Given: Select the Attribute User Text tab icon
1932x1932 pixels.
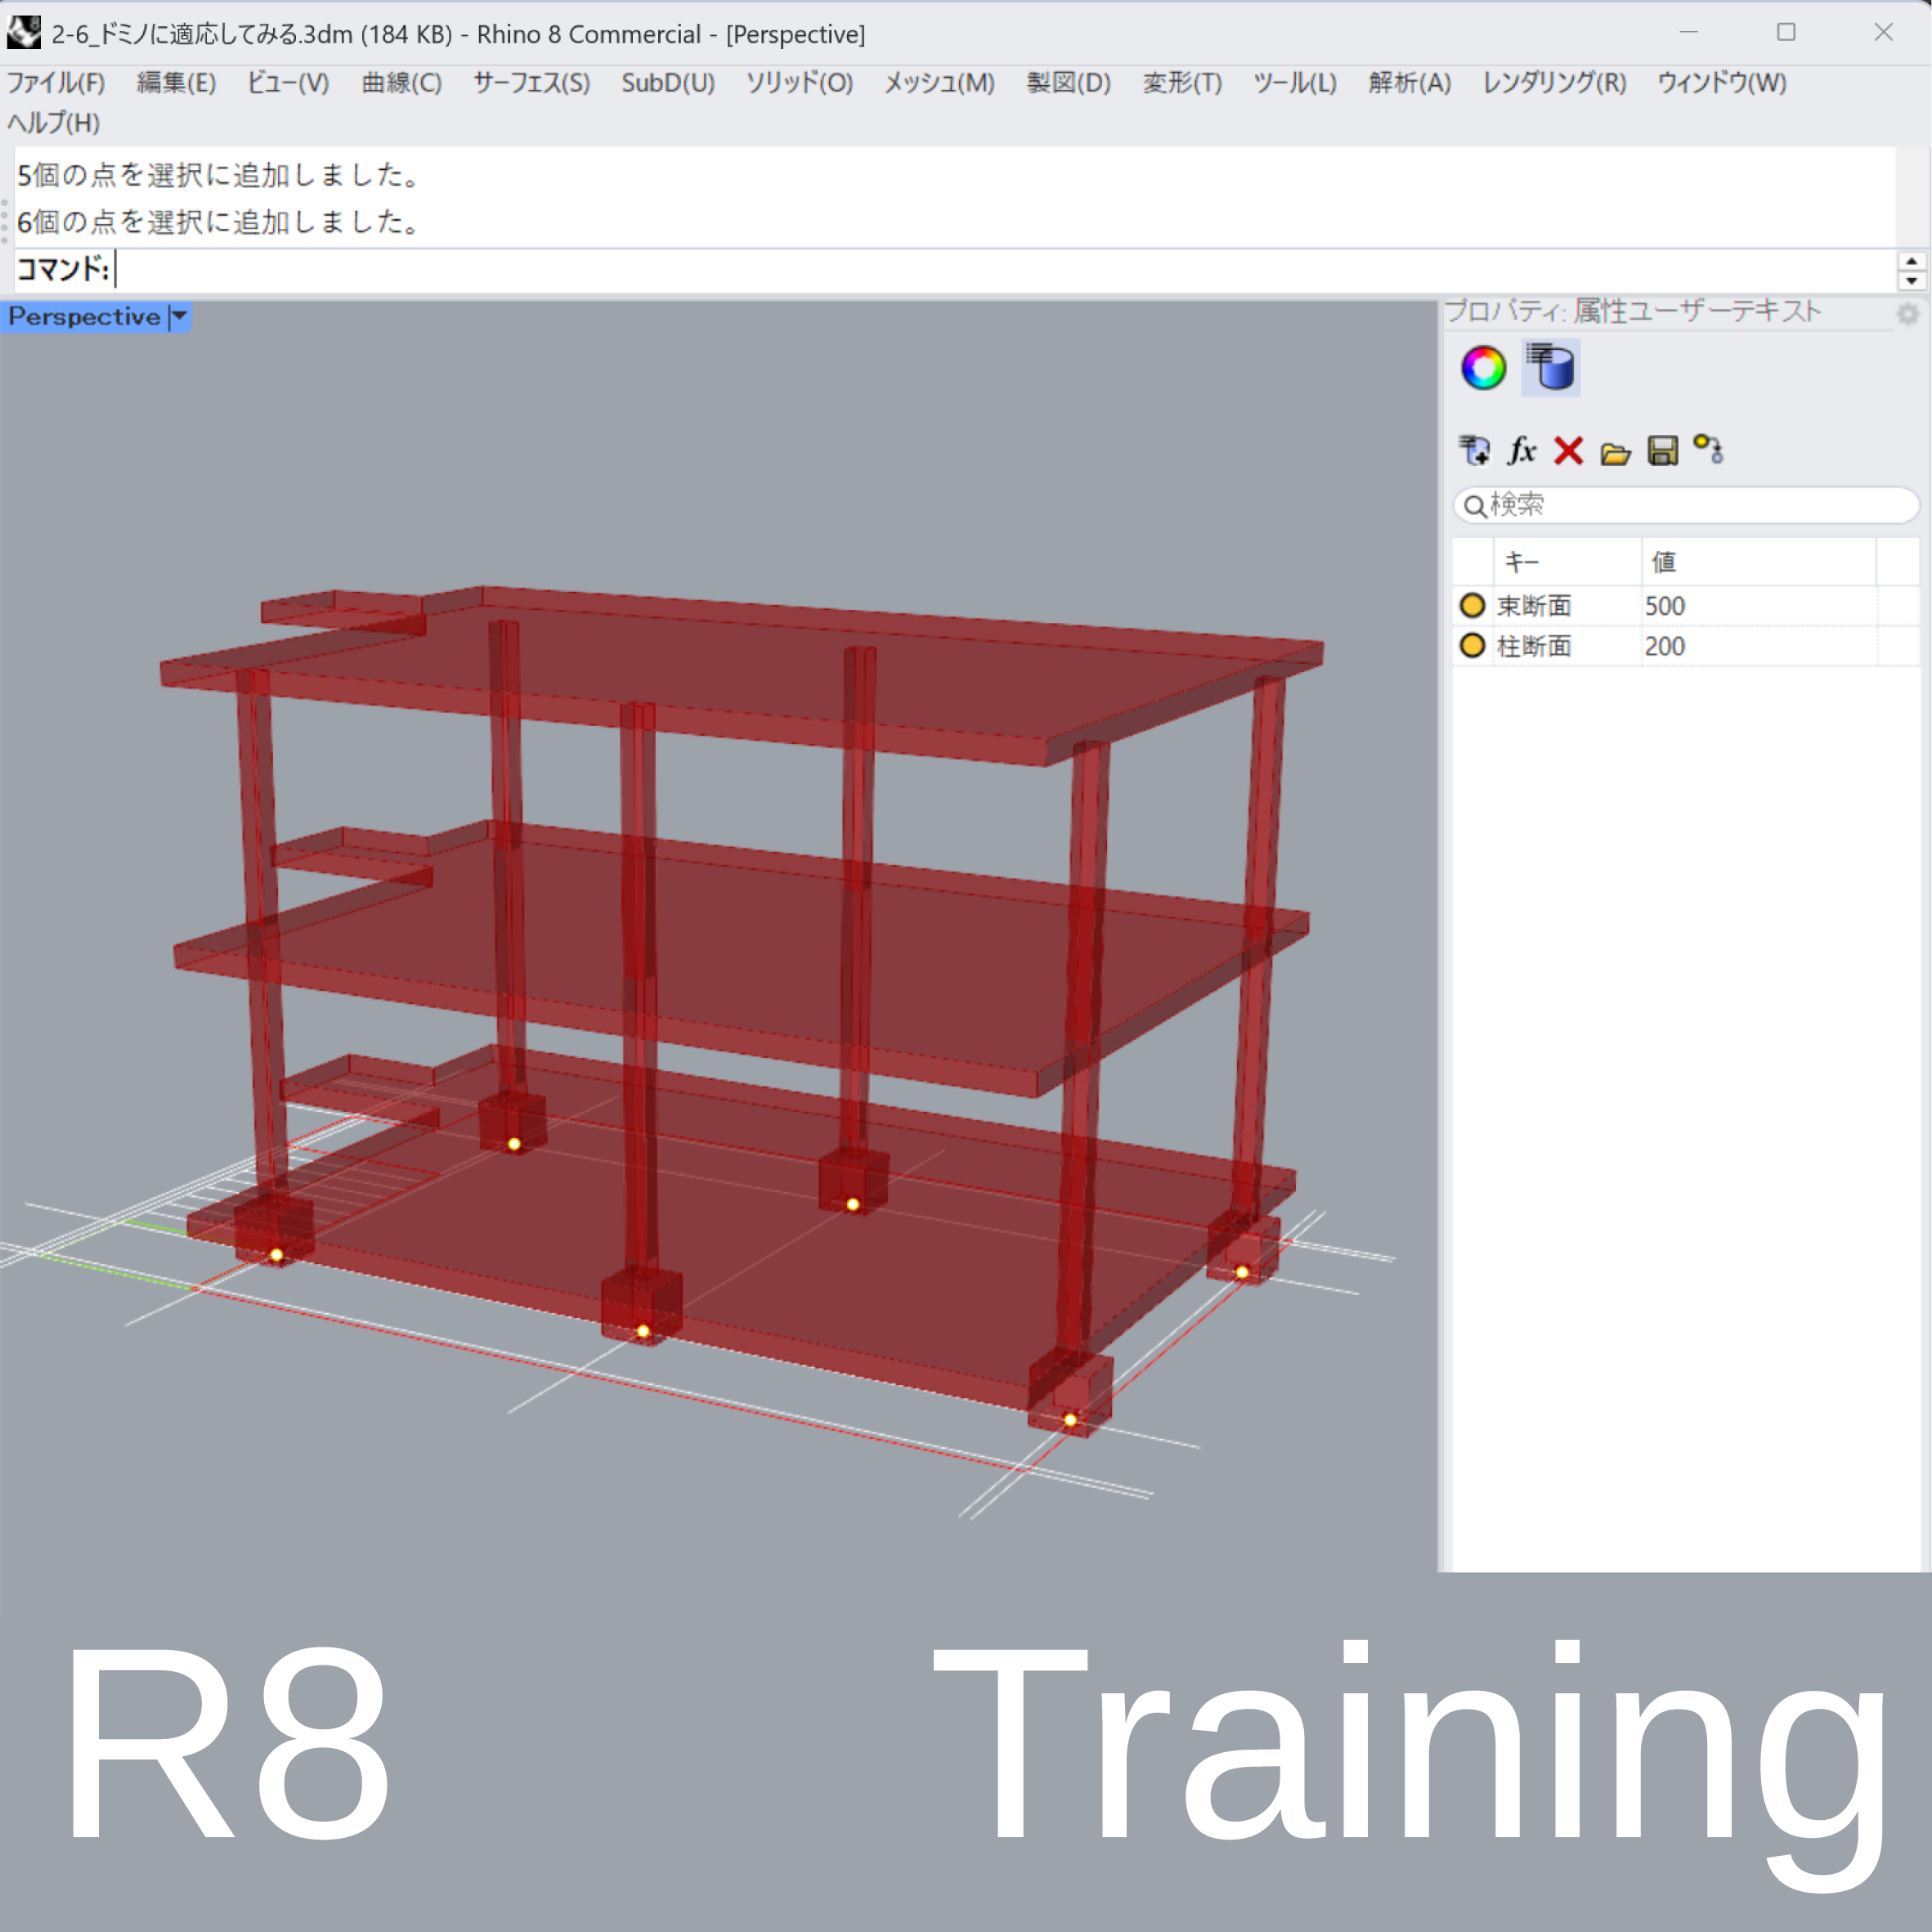Looking at the screenshot, I should coord(1550,368).
